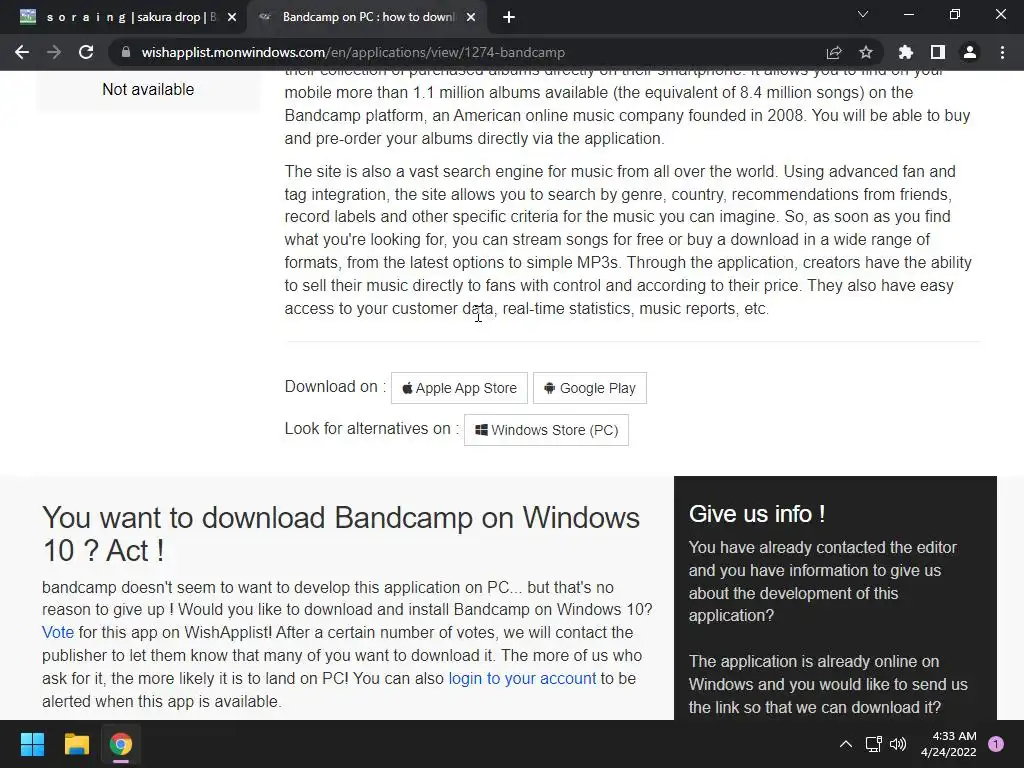This screenshot has width=1024, height=768.
Task: Click the forward navigation arrow
Action: pyautogui.click(x=54, y=52)
